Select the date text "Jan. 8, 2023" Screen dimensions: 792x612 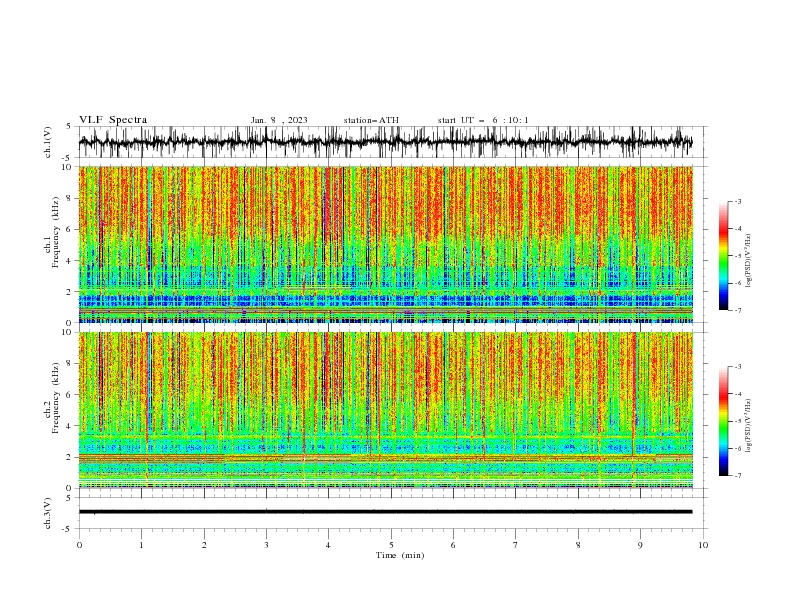(279, 120)
